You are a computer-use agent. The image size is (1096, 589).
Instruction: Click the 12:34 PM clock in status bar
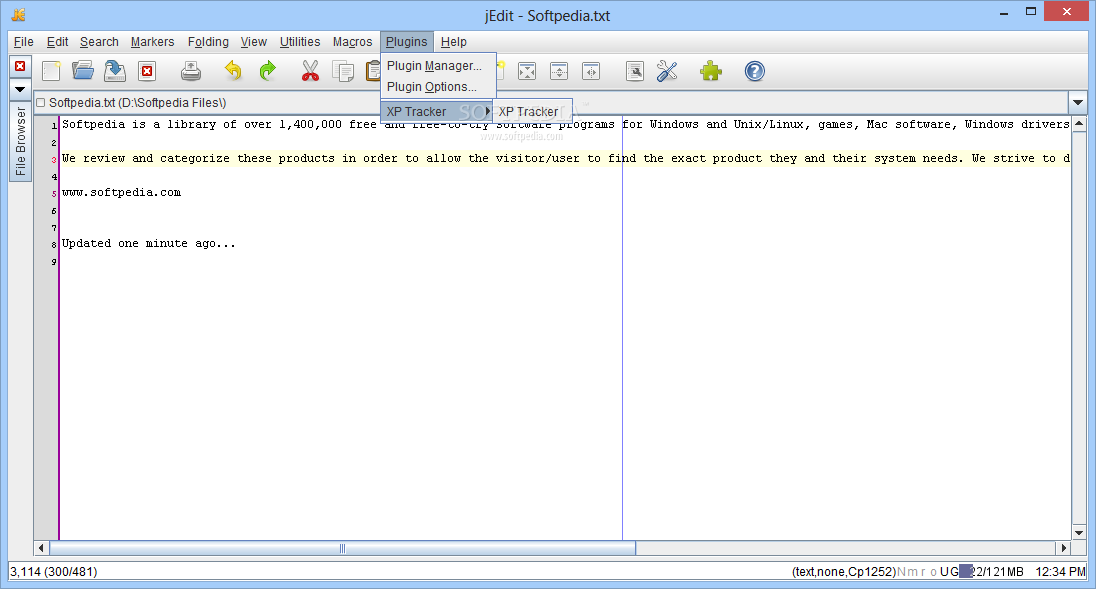coord(1060,572)
